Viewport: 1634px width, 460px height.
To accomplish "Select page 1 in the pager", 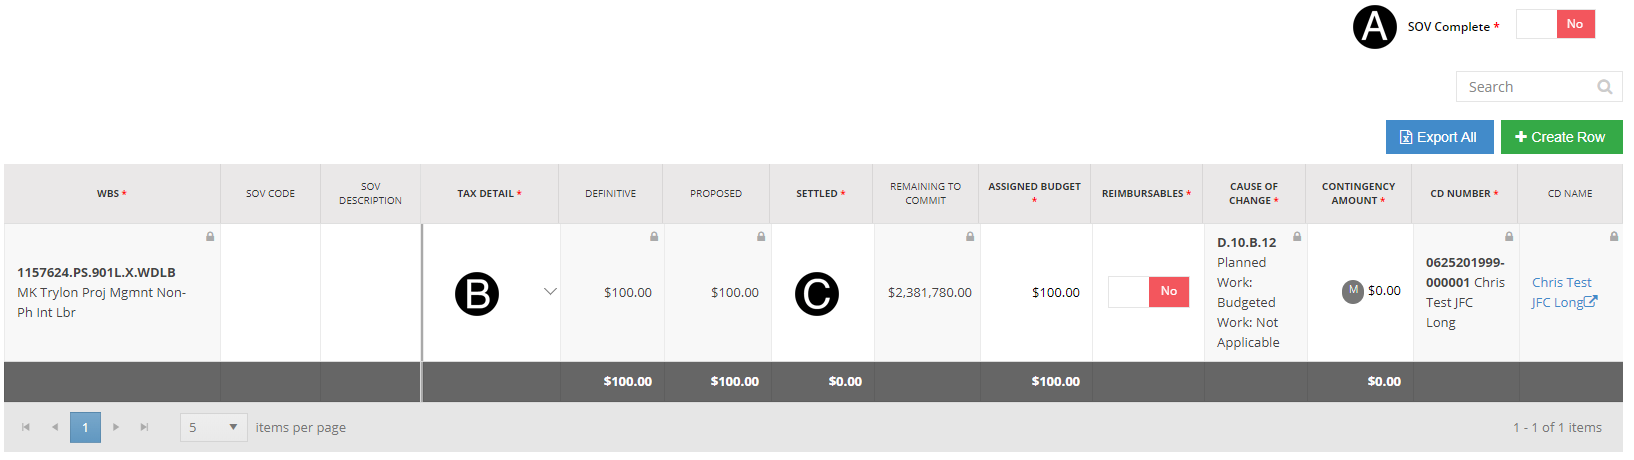I will [x=85, y=427].
